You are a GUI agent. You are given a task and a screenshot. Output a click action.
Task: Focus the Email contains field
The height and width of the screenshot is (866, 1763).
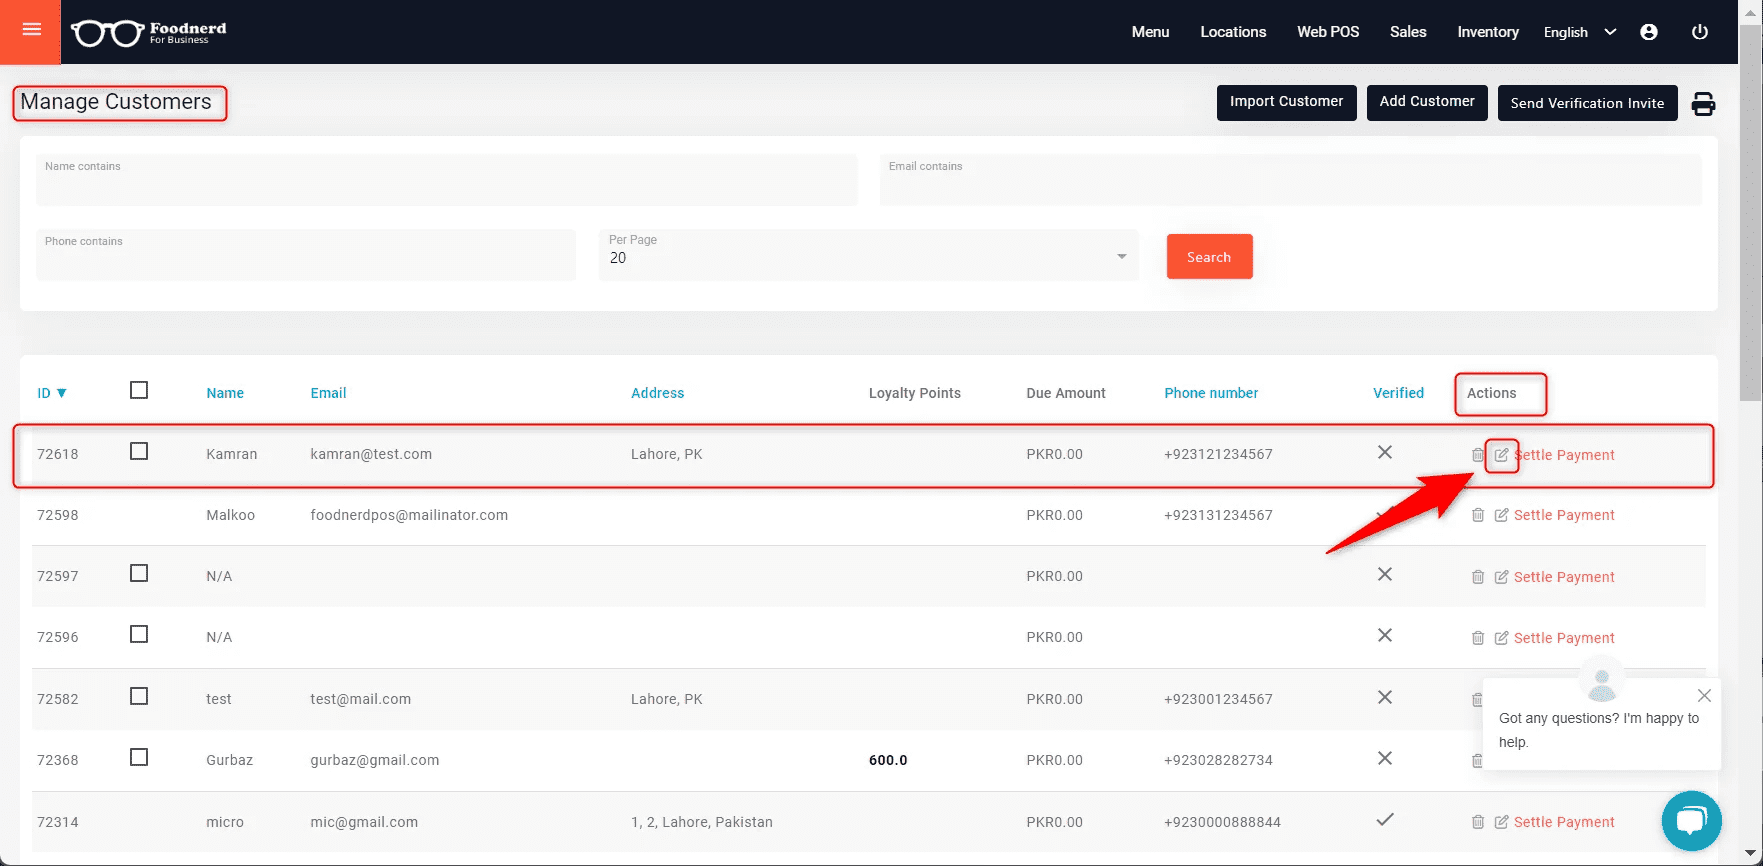click(1290, 180)
